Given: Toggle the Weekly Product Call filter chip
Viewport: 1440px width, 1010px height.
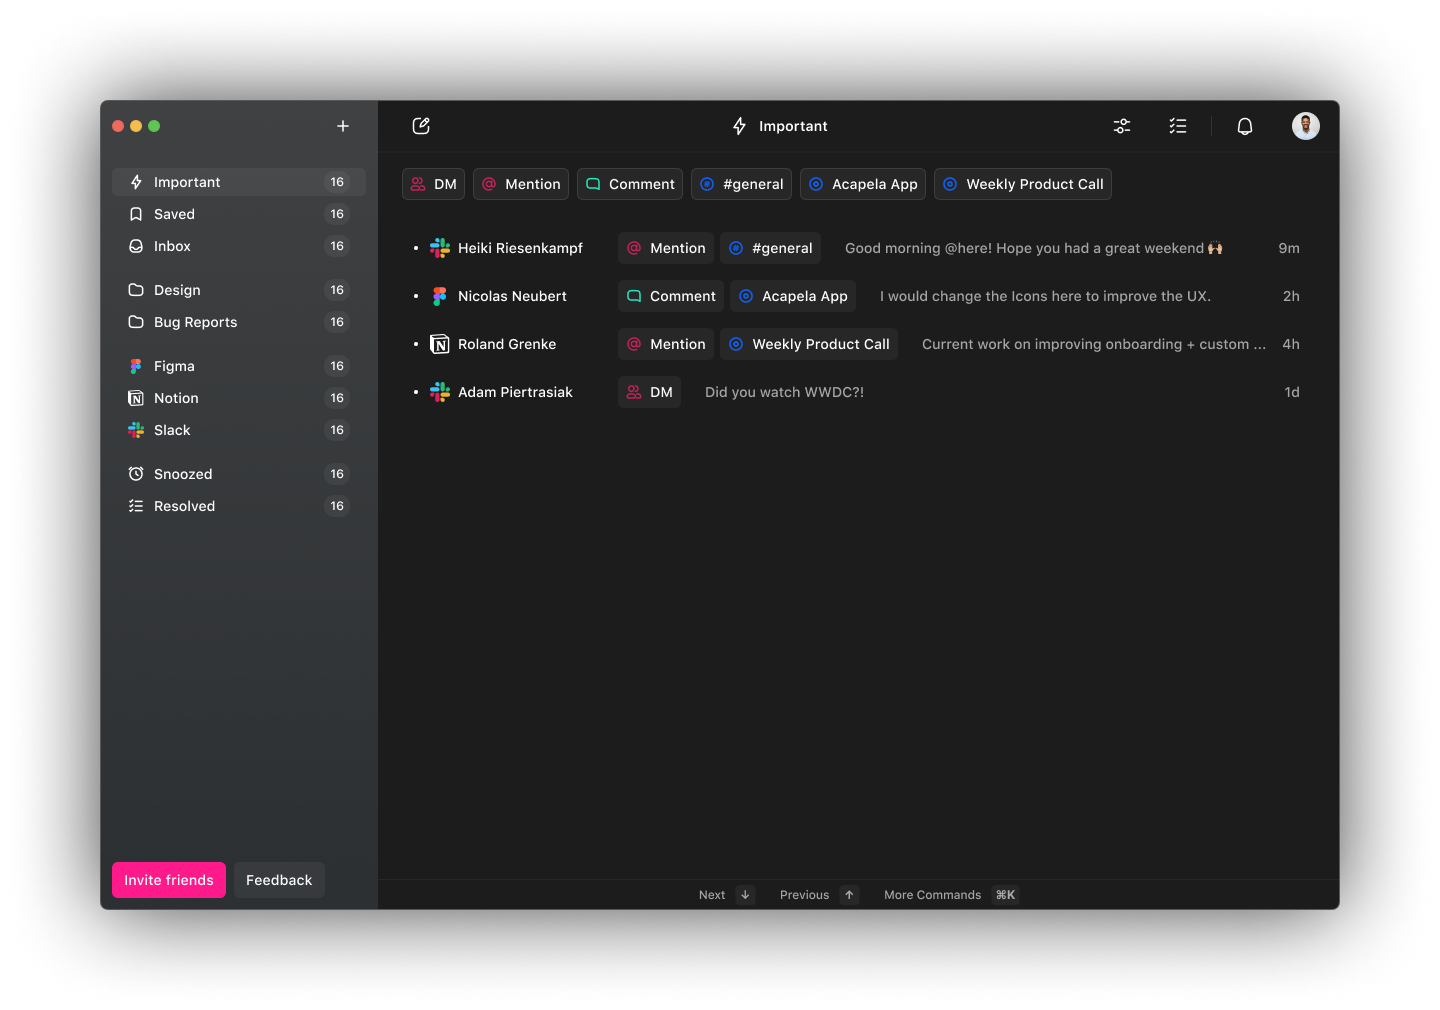Looking at the screenshot, I should (x=1023, y=184).
